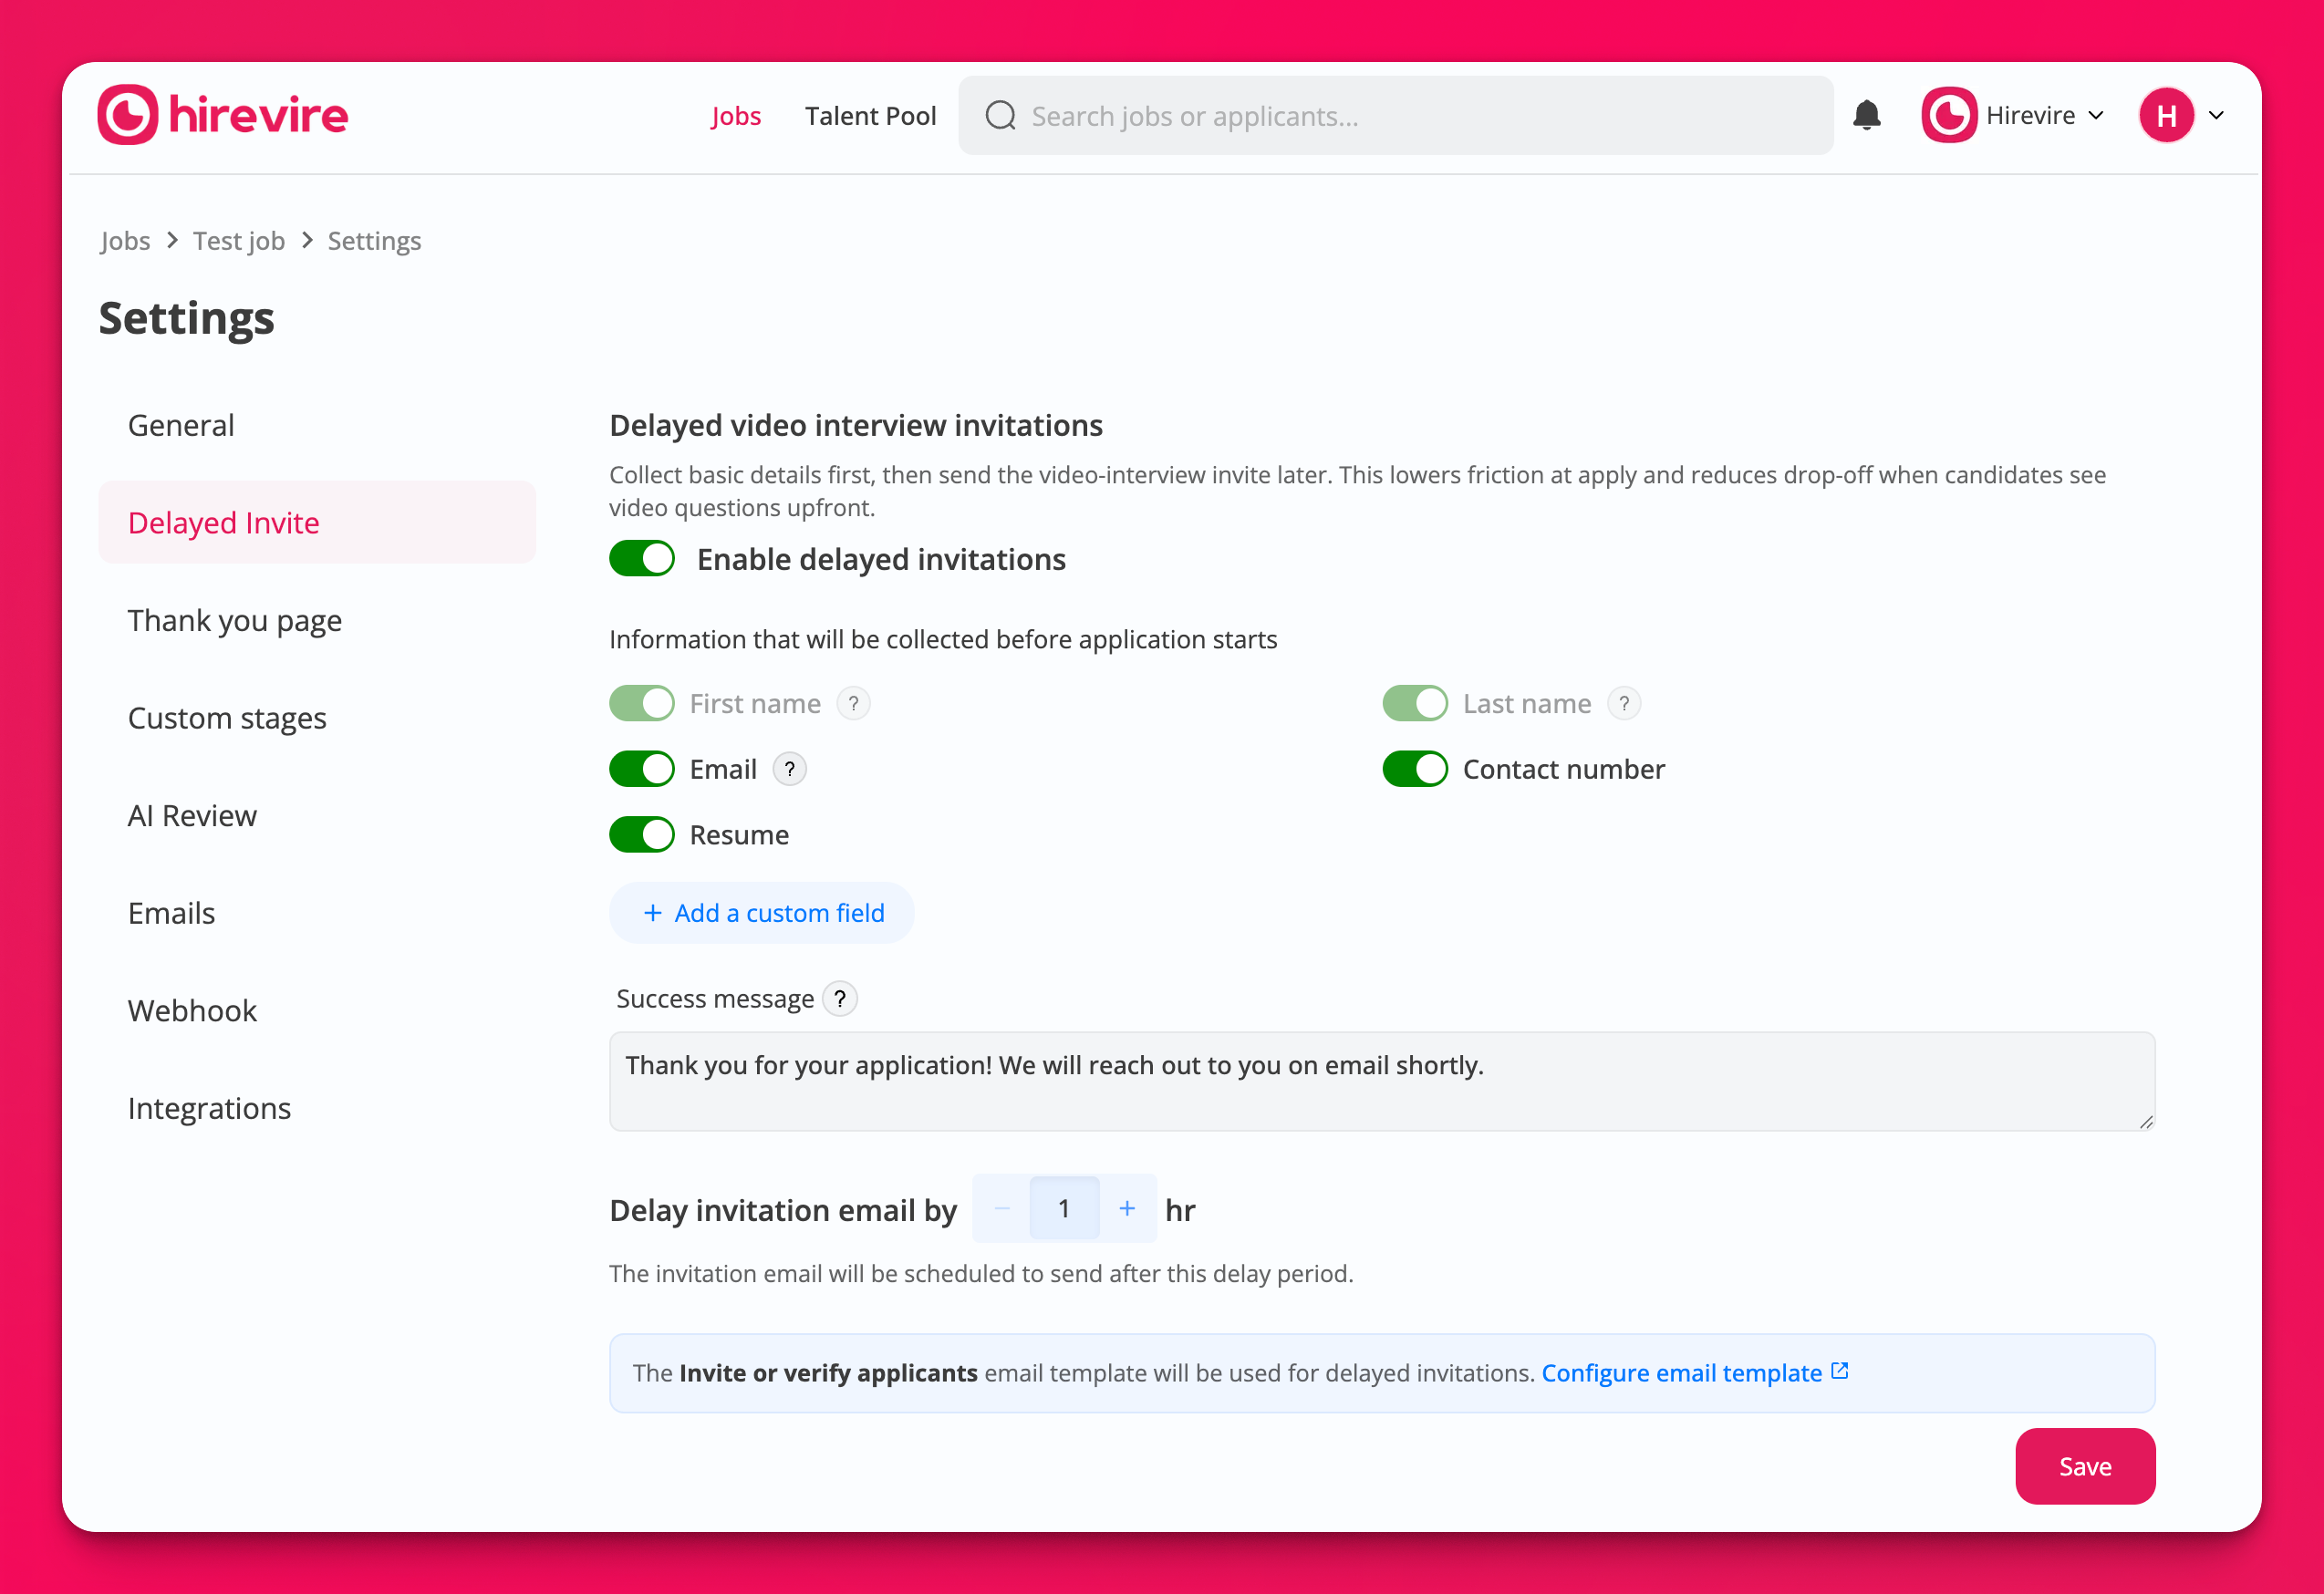Screen dimensions: 2324x1594
Task: Click the Success message help icon
Action: pos(839,999)
